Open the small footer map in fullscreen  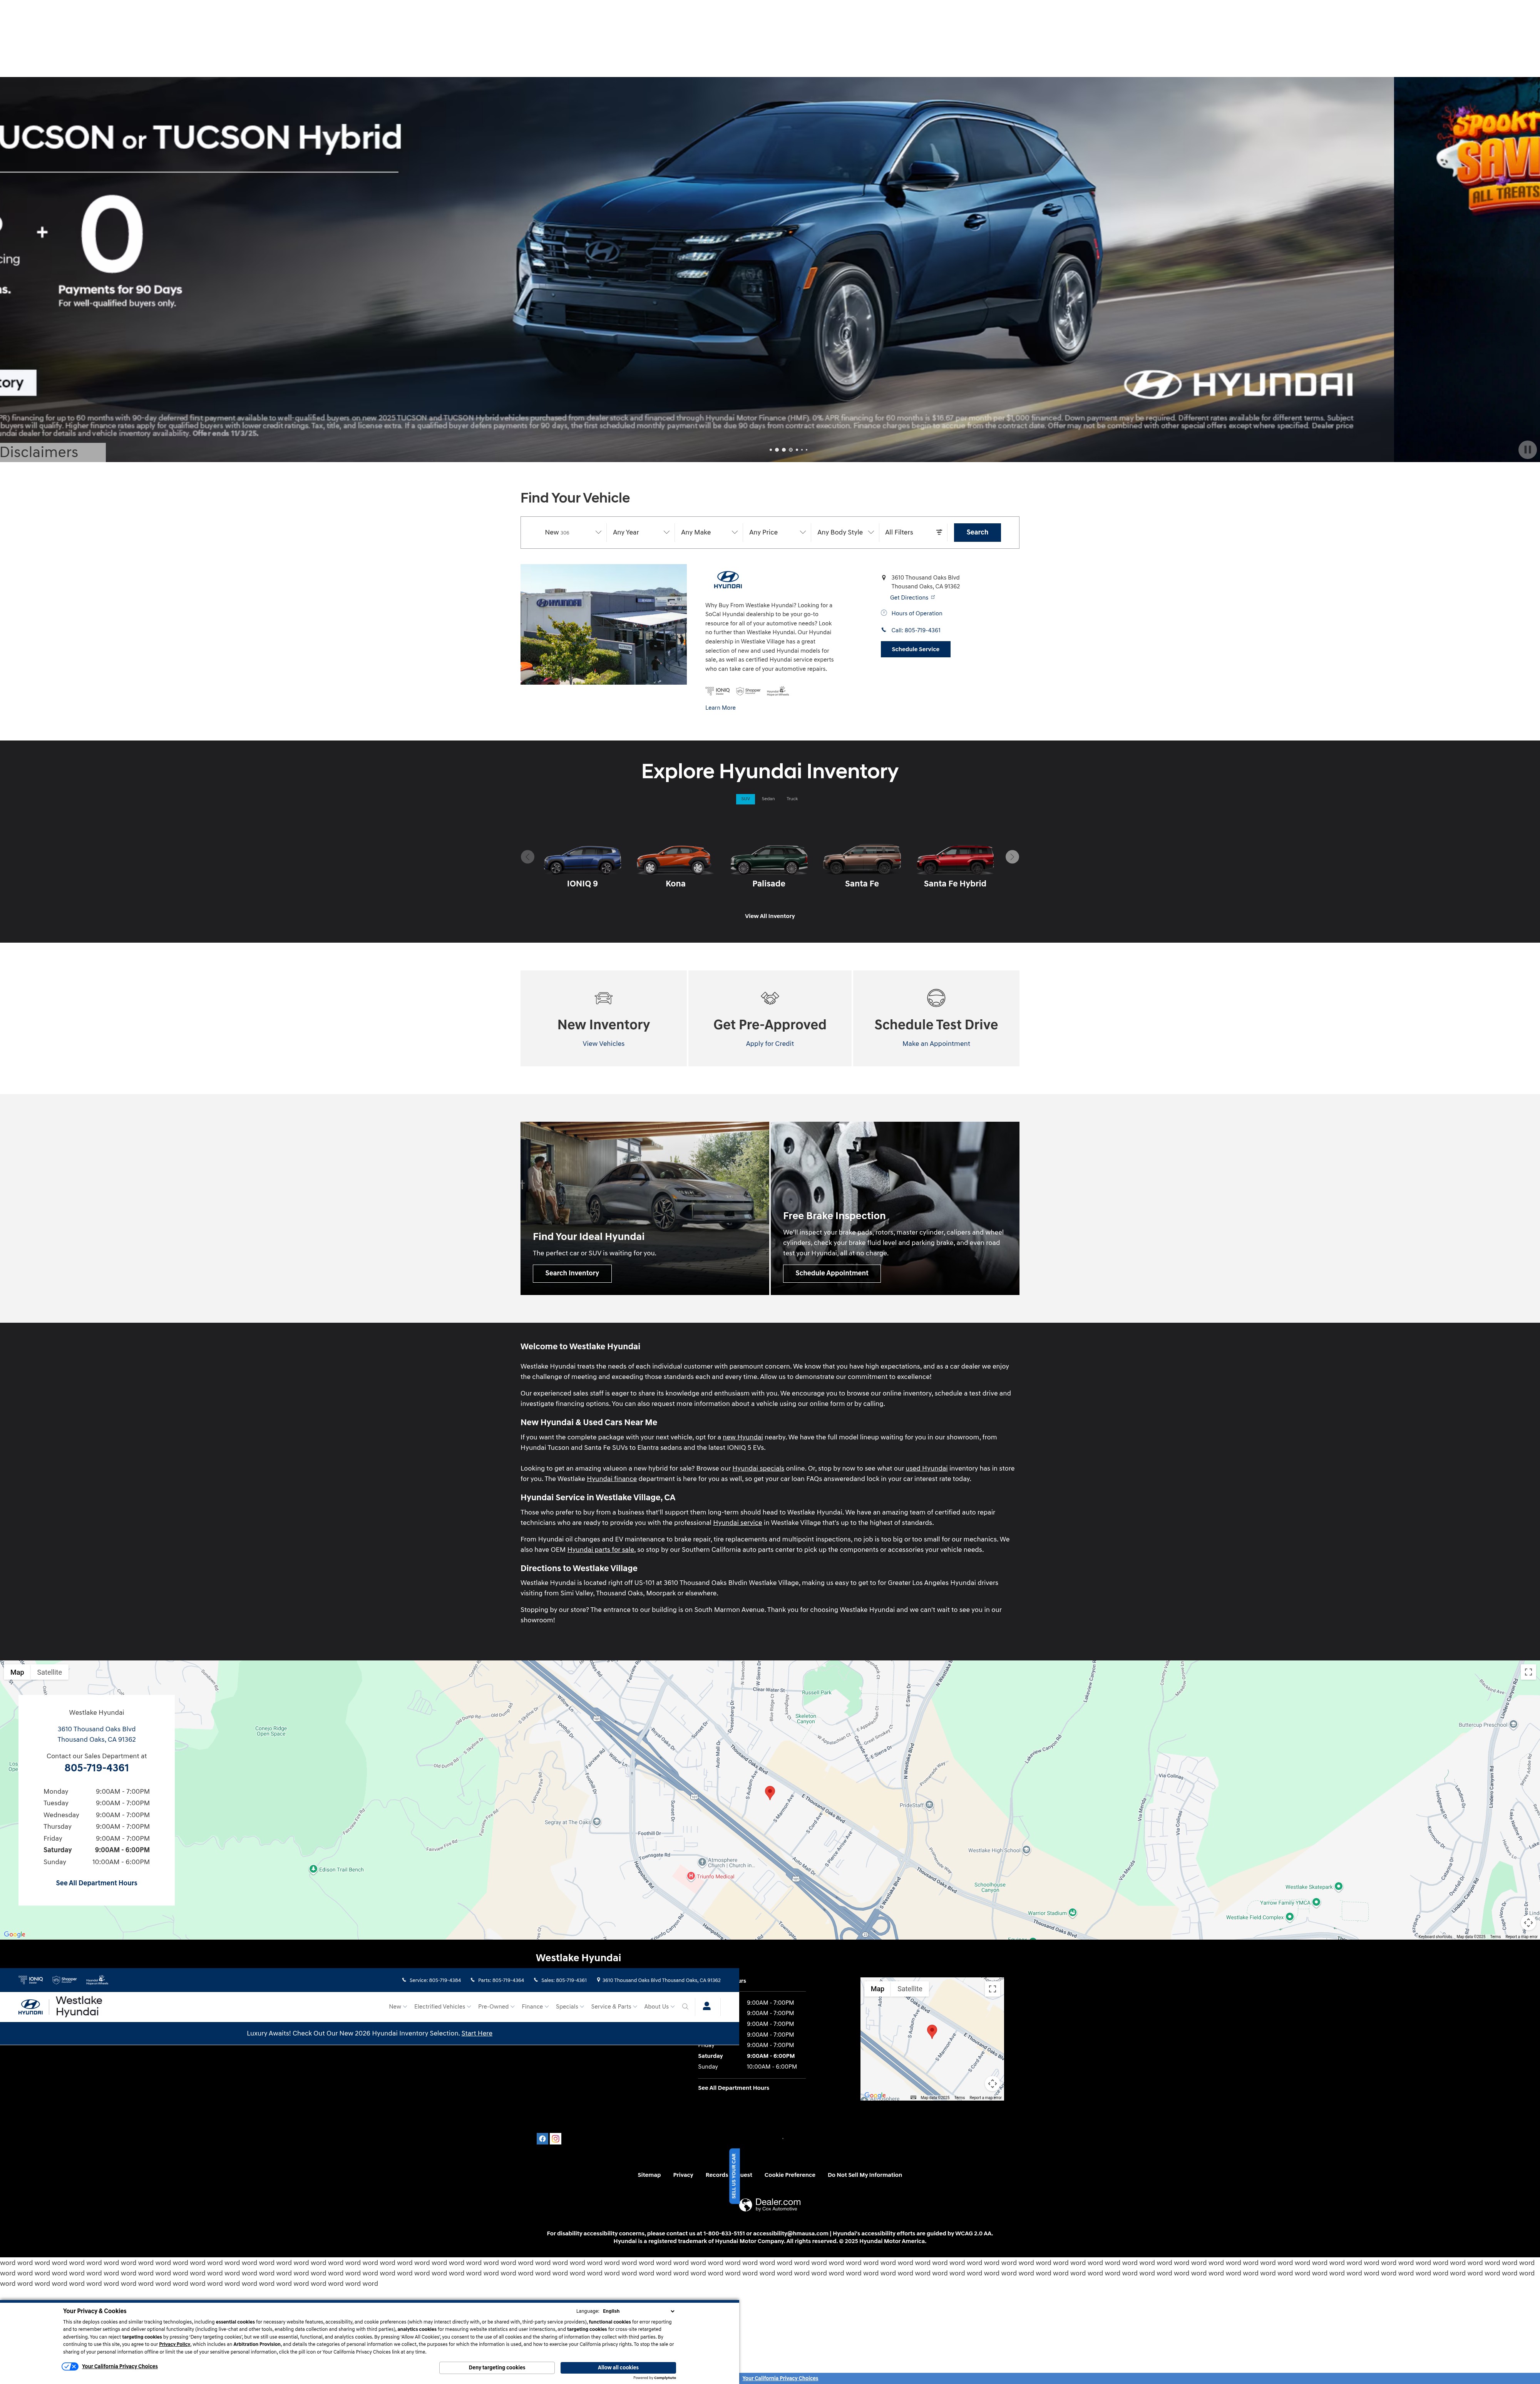click(992, 1989)
